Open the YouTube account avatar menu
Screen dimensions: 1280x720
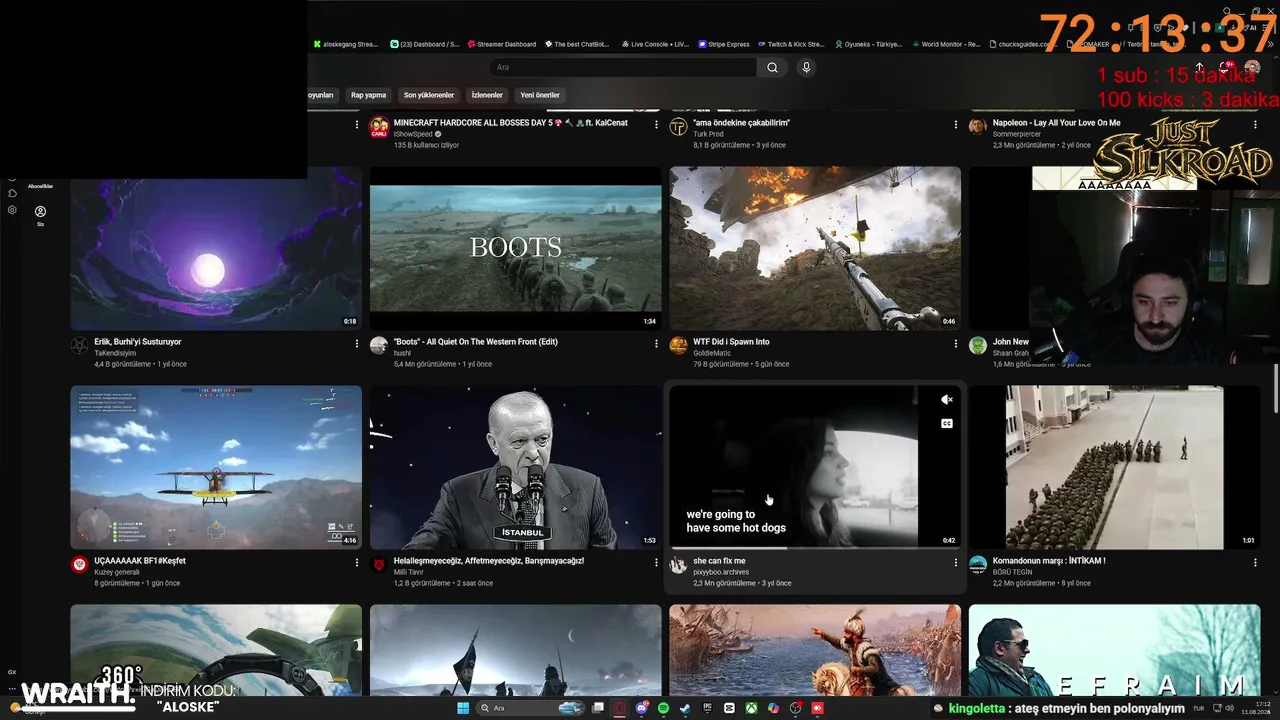click(1252, 67)
